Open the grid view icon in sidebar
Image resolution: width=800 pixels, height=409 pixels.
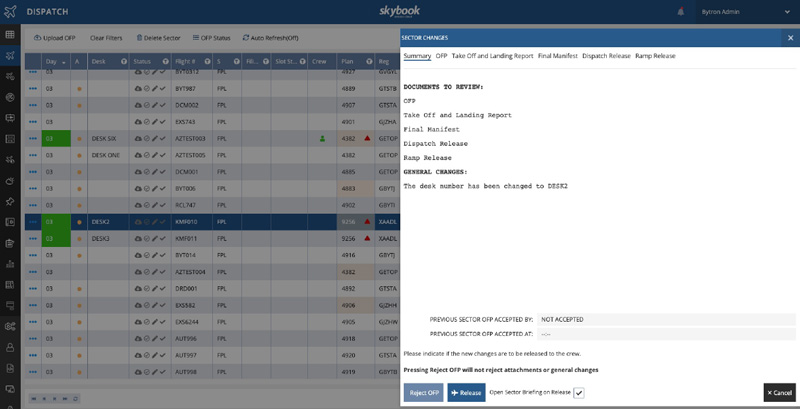10,35
